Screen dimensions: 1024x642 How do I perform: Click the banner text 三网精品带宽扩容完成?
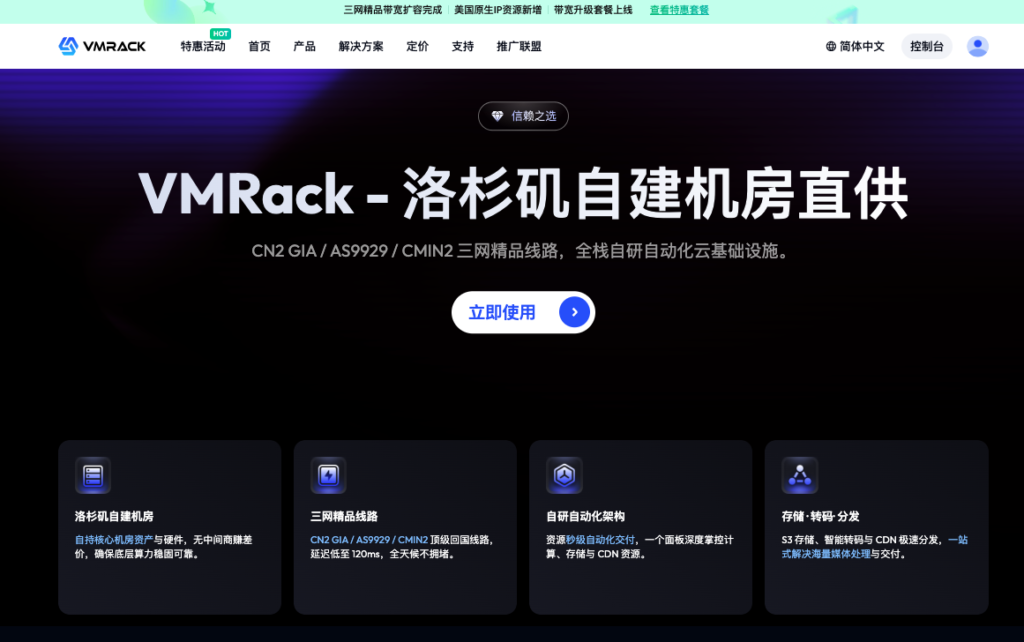[x=392, y=10]
